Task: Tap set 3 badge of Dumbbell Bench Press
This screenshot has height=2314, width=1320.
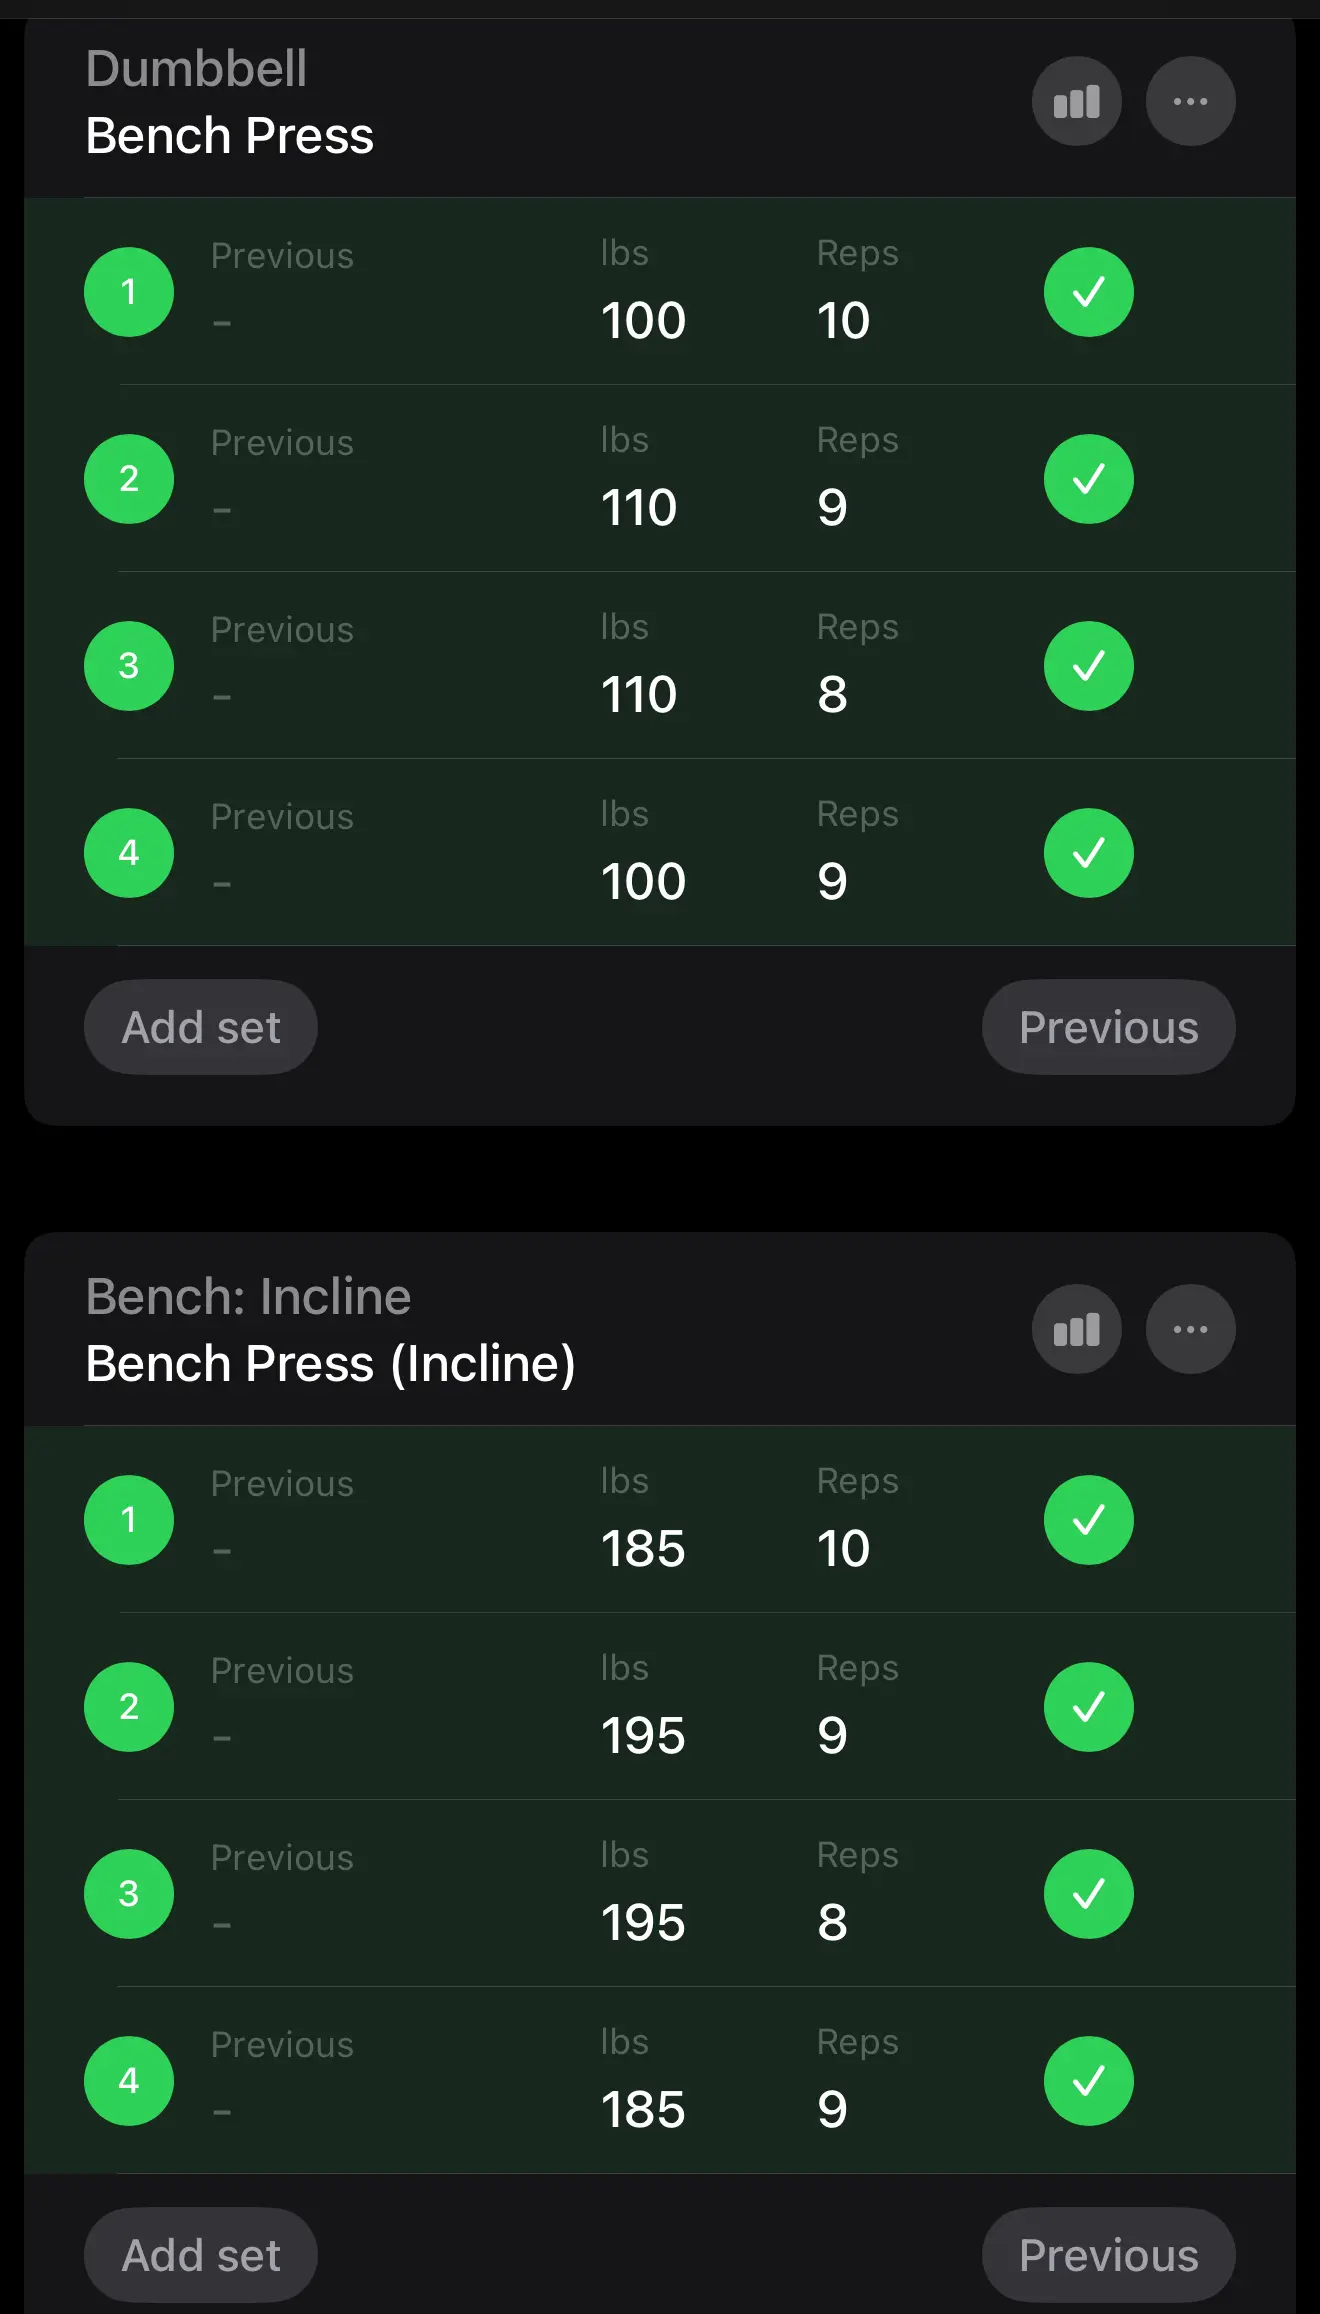Action: [x=129, y=666]
